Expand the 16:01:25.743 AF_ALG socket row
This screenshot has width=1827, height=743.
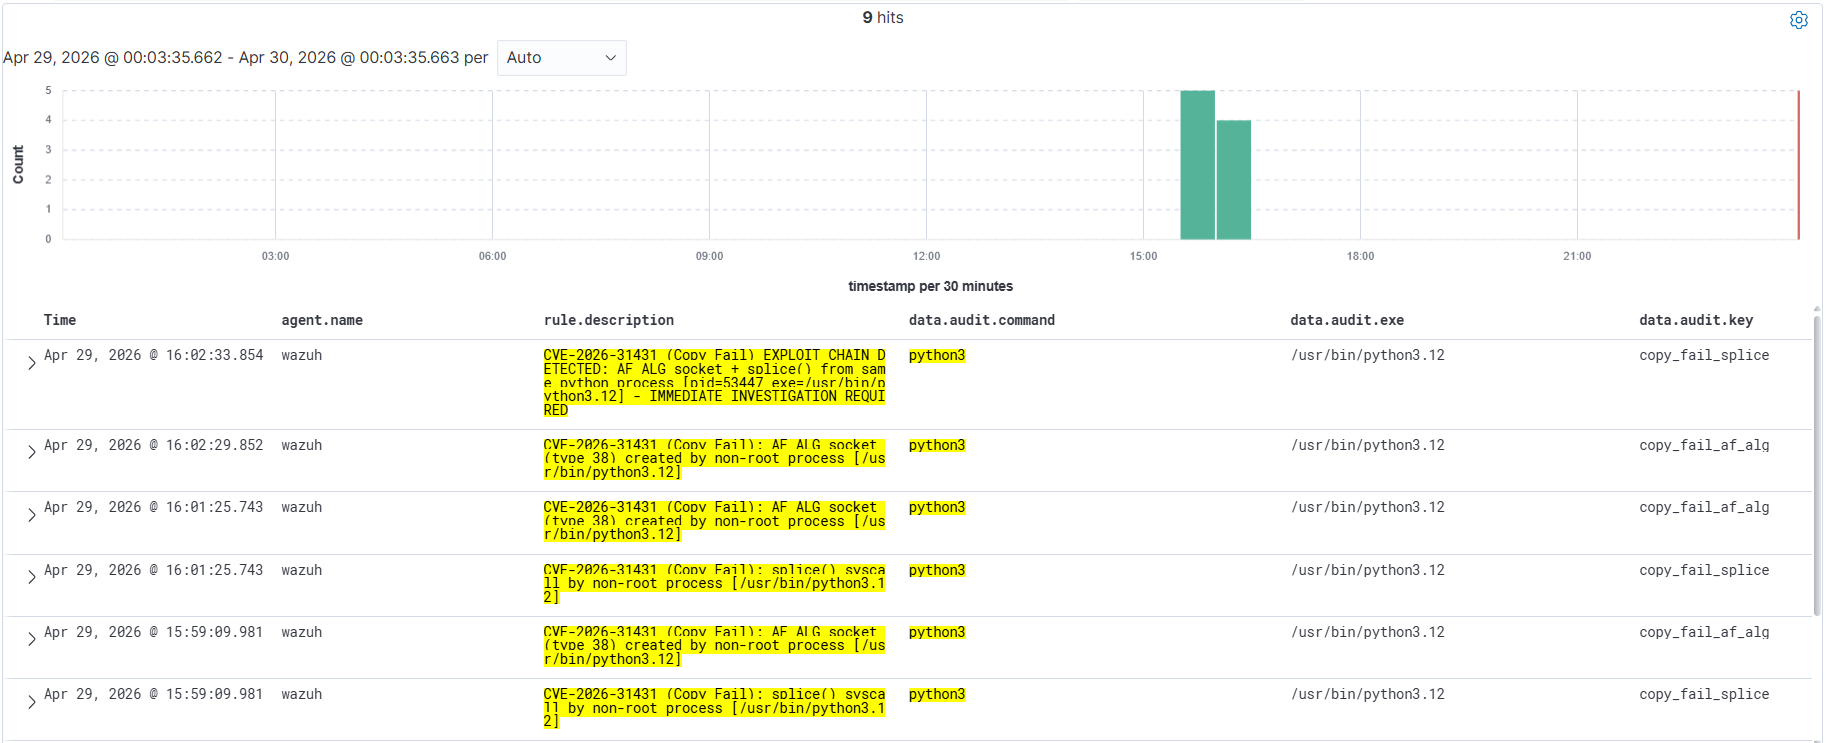tap(32, 515)
